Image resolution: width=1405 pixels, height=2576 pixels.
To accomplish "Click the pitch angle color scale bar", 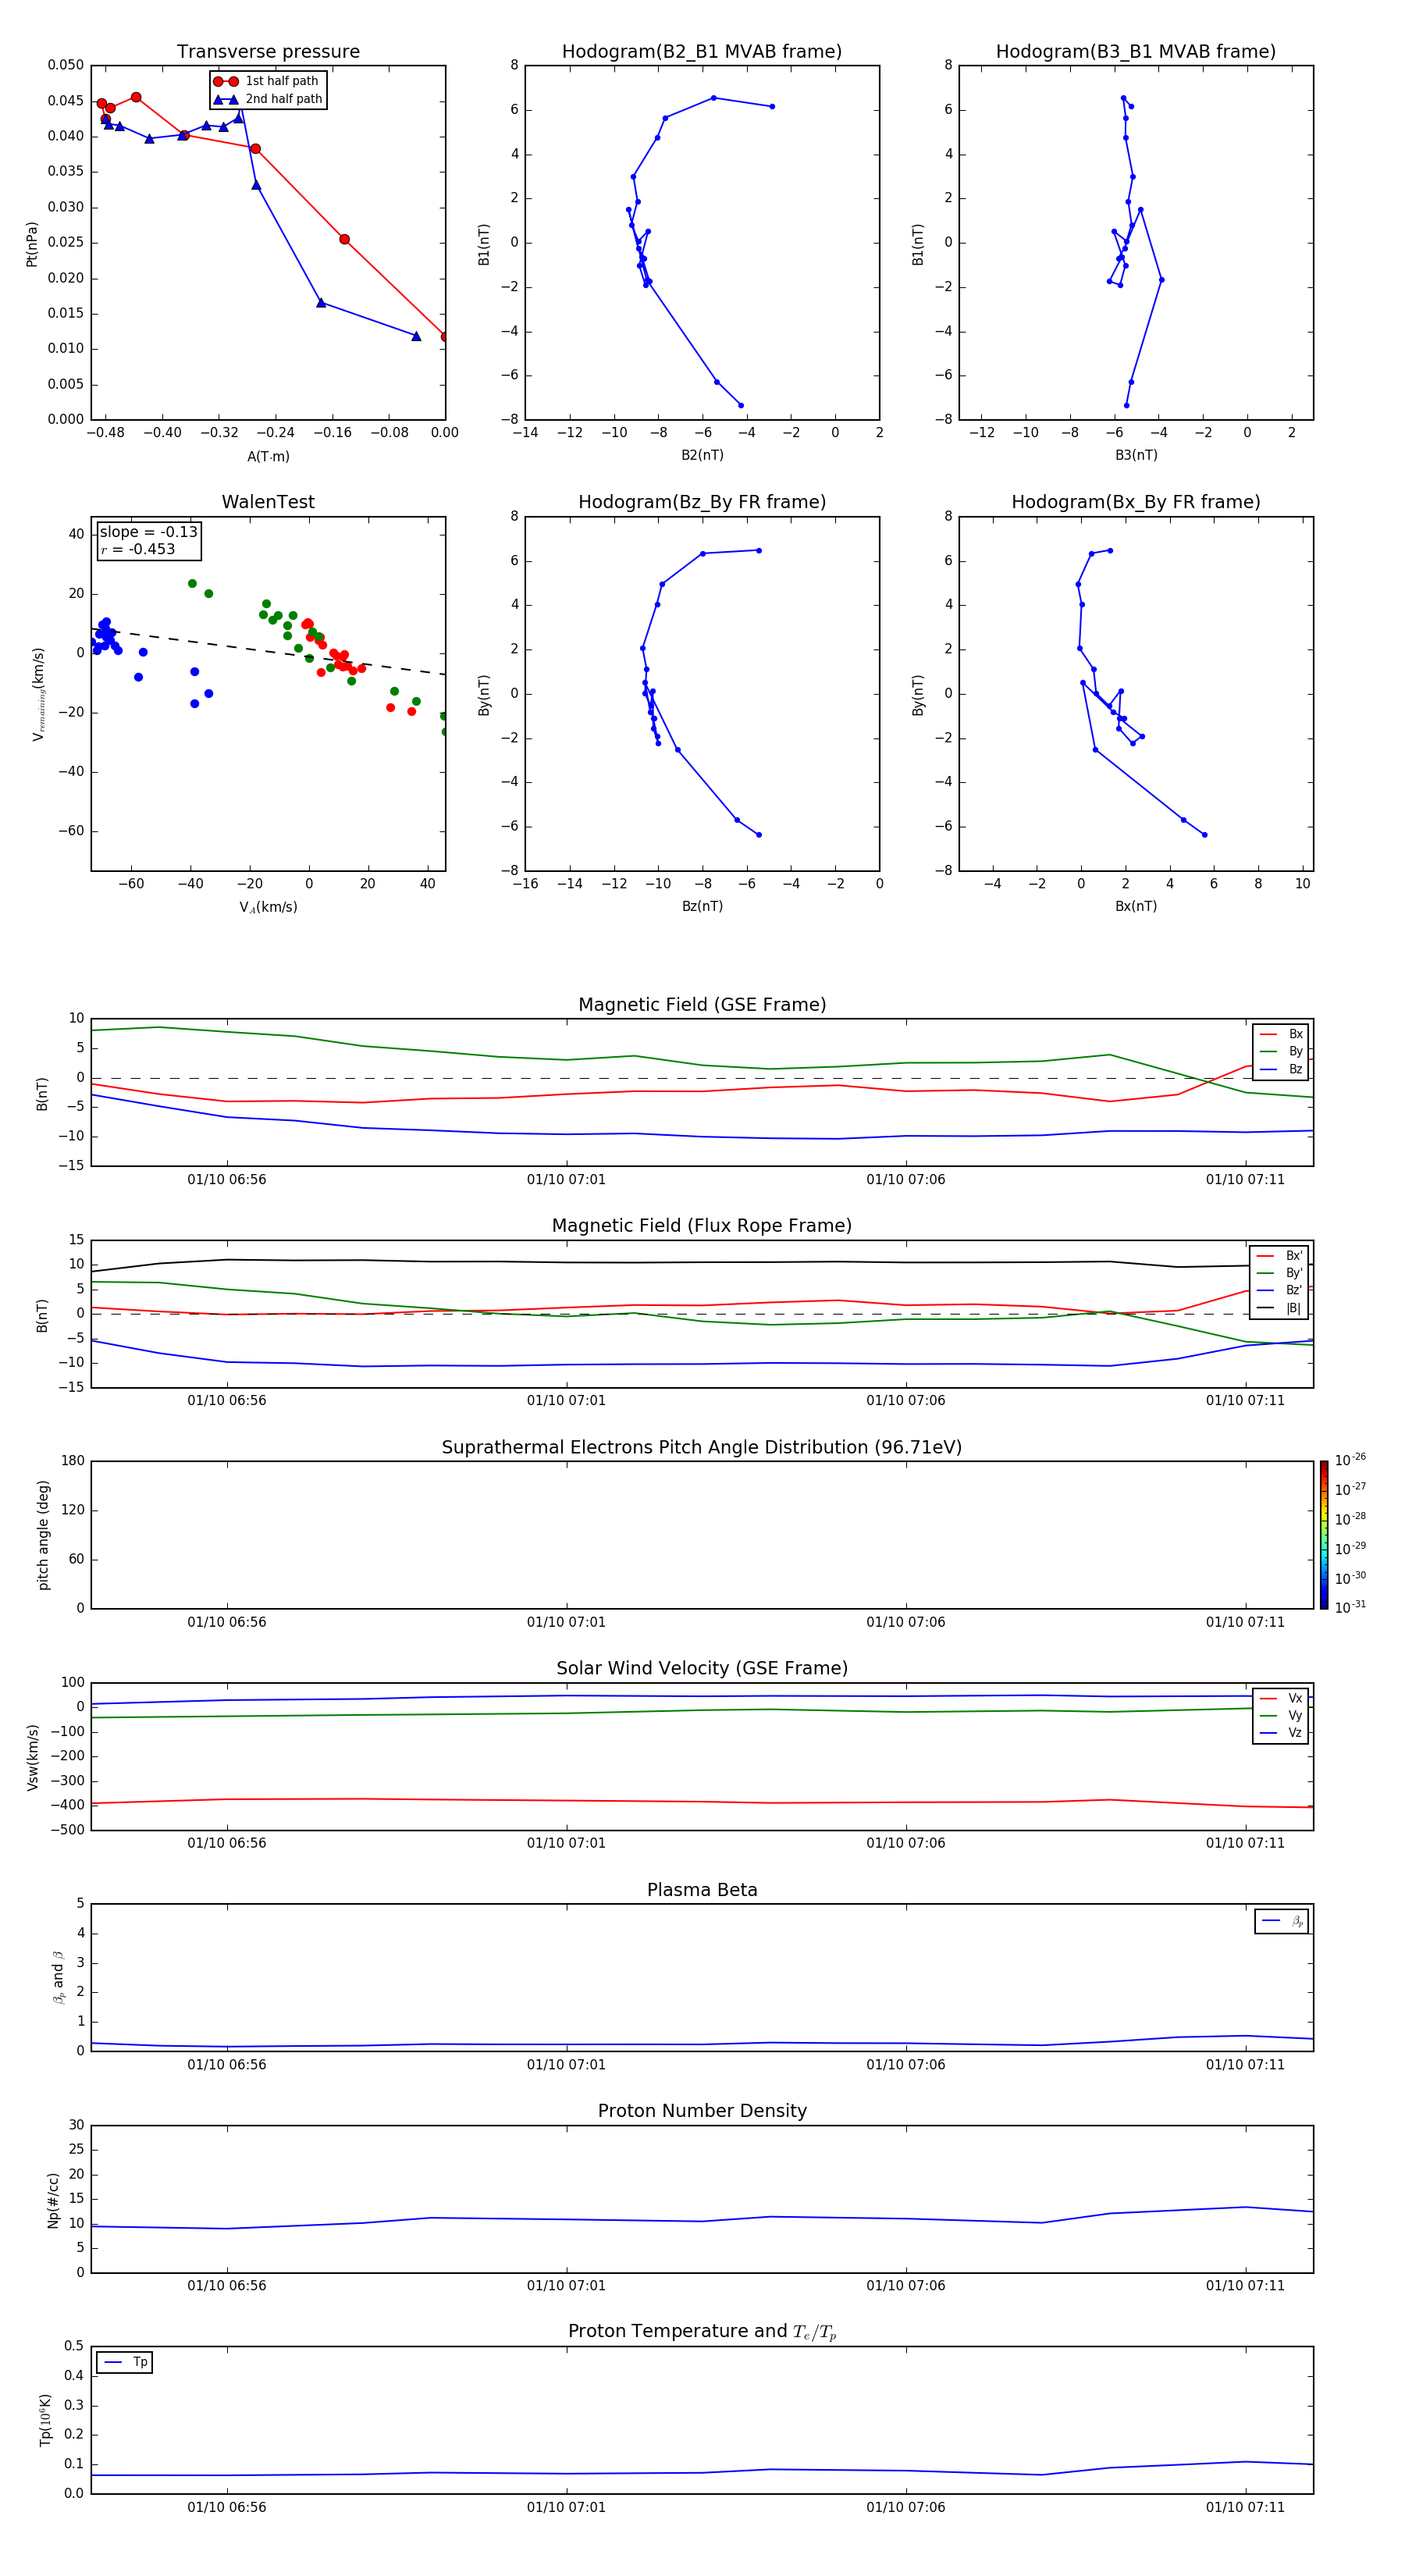I will [x=1324, y=1535].
